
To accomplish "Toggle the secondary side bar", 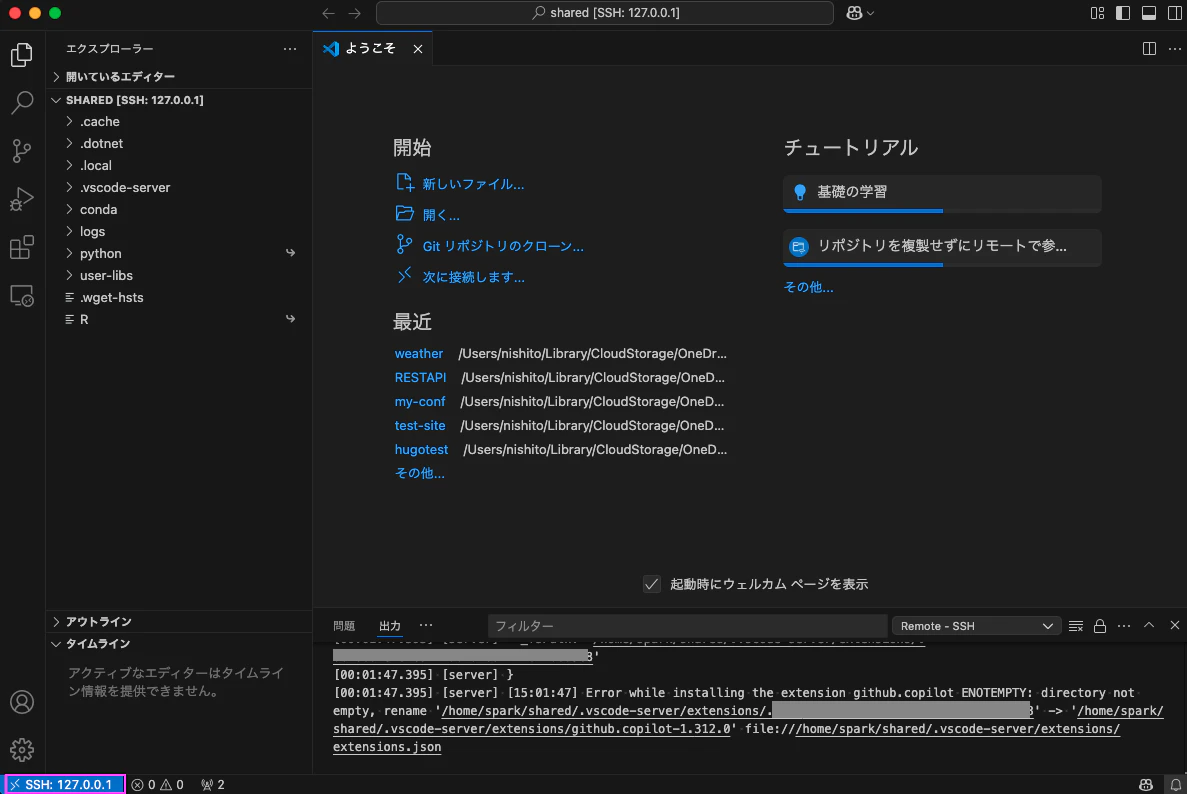I will [1174, 13].
